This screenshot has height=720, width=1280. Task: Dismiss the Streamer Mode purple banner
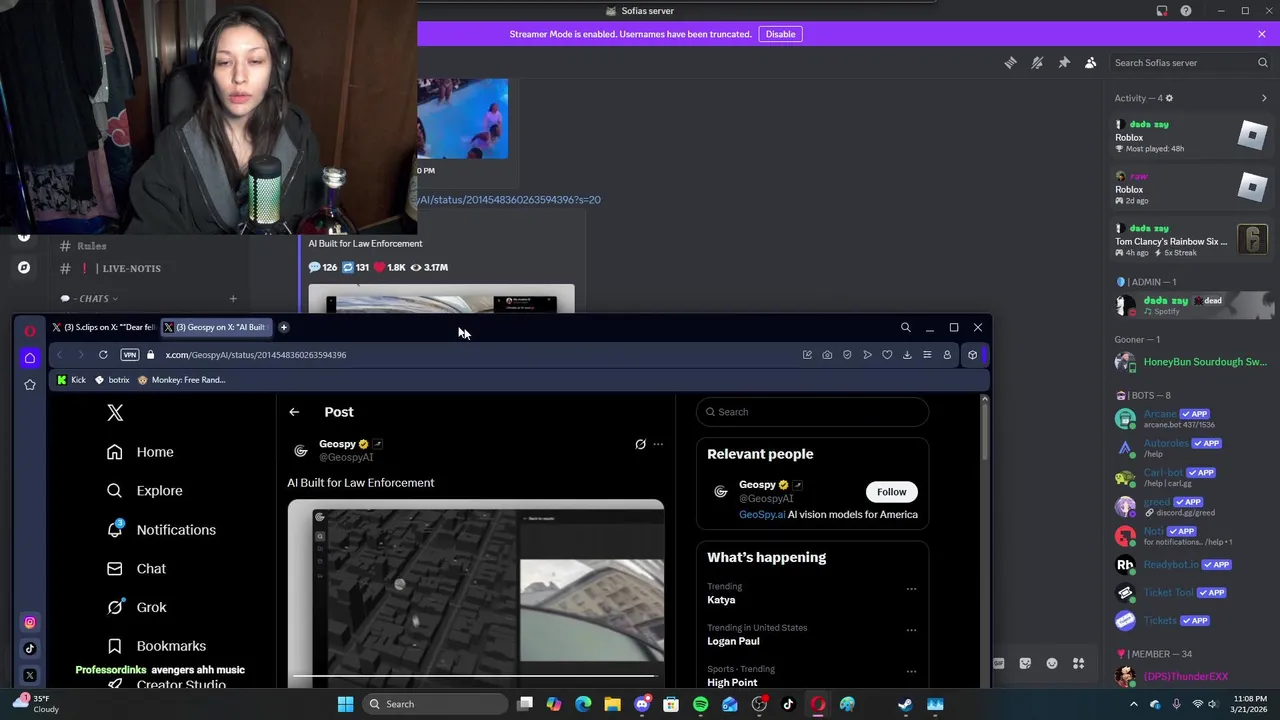(1261, 34)
